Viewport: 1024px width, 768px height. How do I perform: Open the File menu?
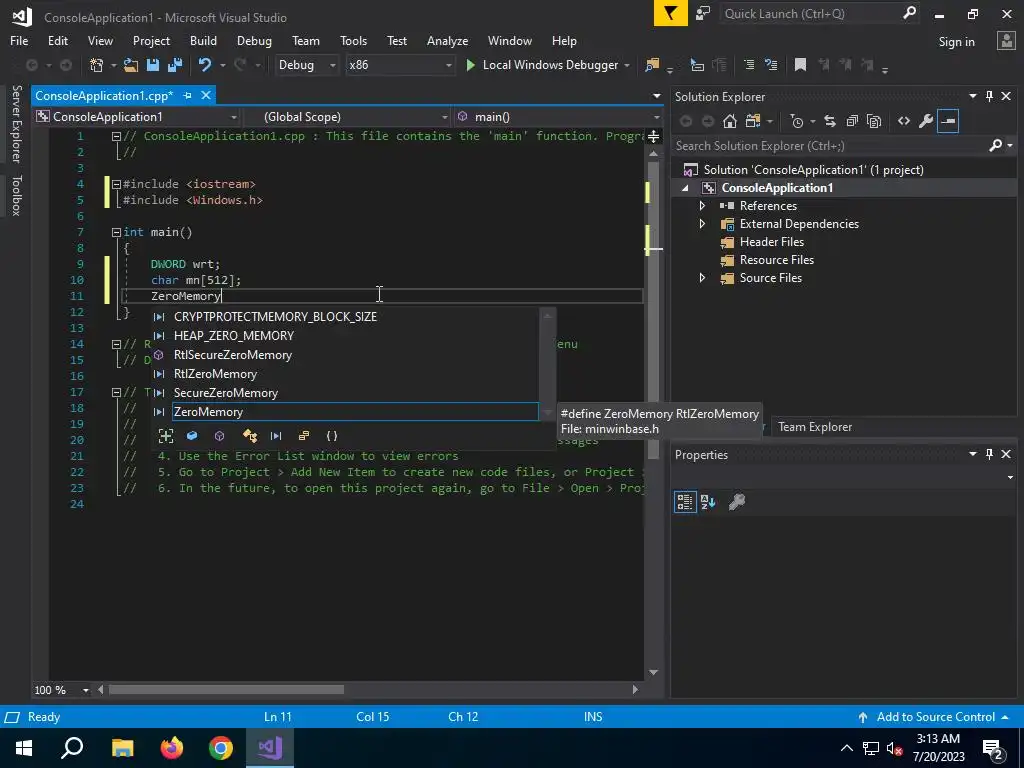(19, 40)
